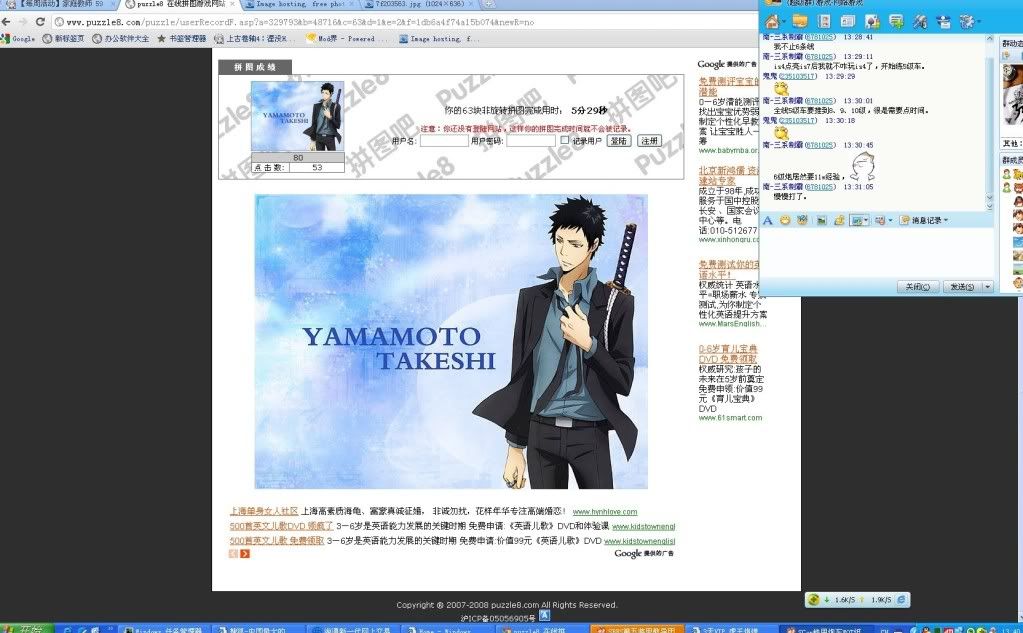Open a new browser tab

[489, 4]
